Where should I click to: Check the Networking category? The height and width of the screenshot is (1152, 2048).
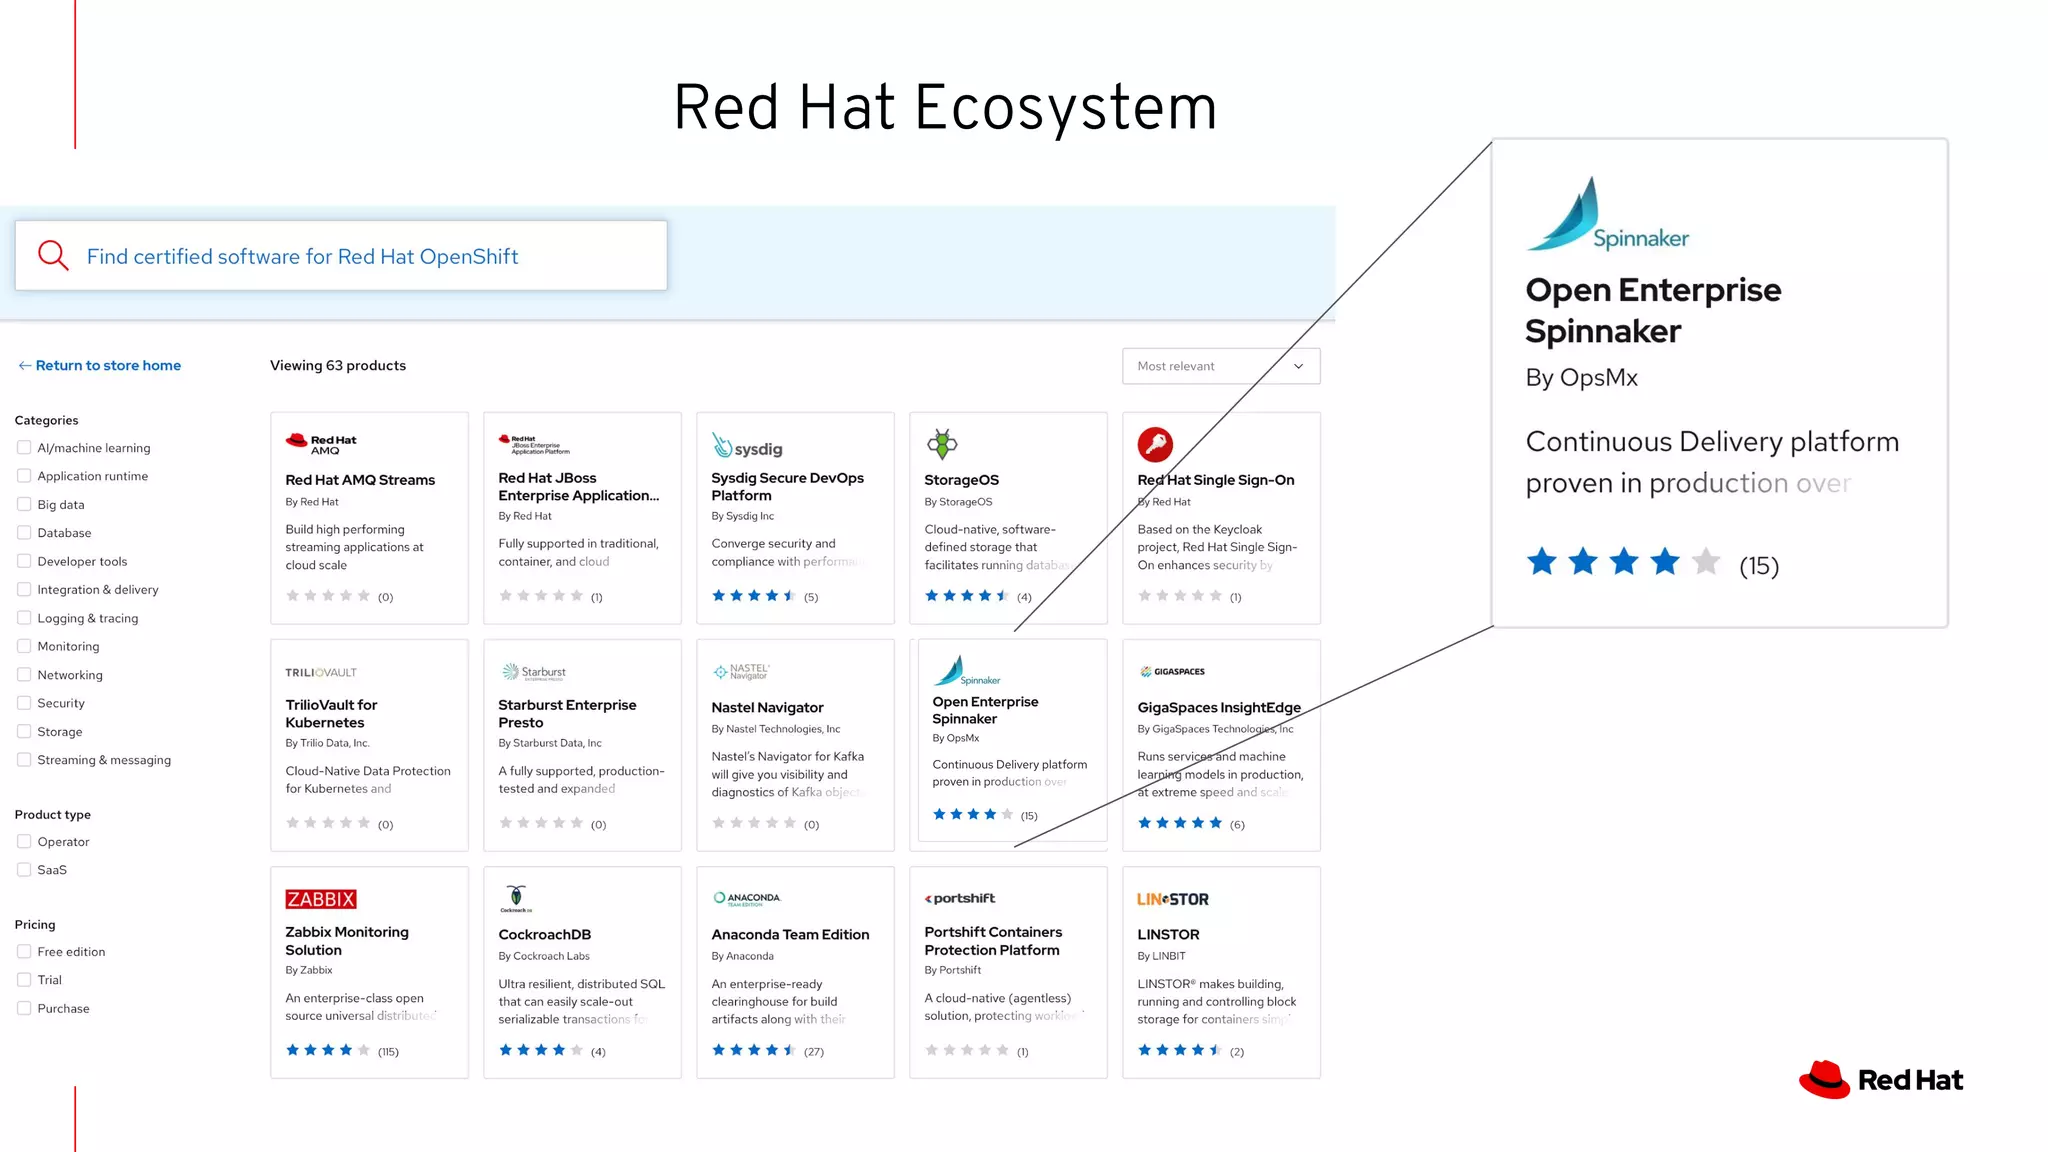pos(24,675)
